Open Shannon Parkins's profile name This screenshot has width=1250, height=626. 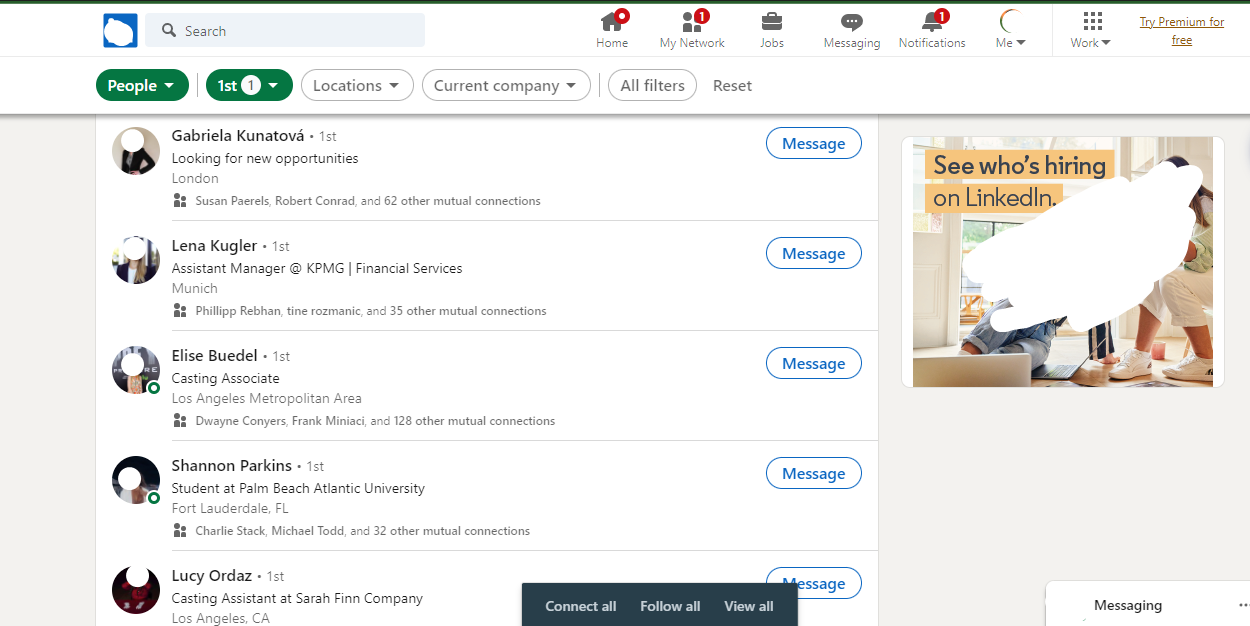[x=232, y=465]
